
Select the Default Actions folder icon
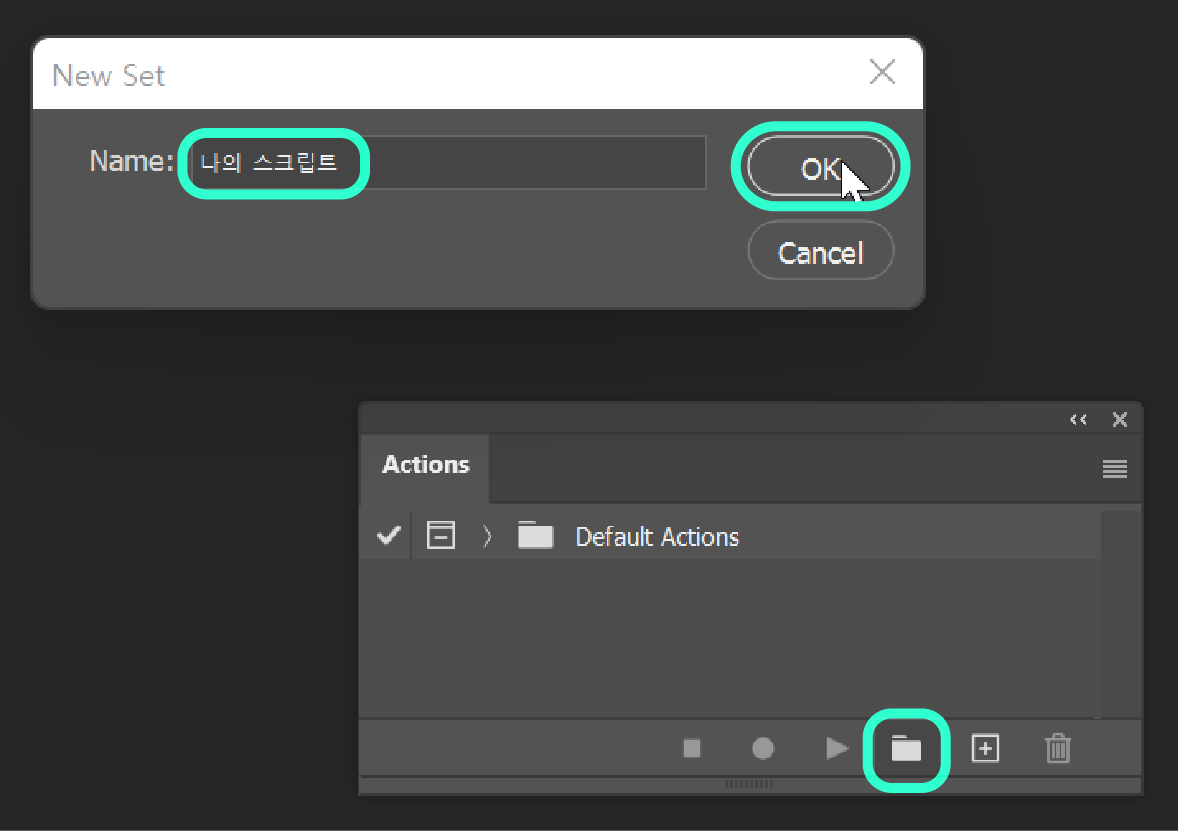(x=535, y=535)
